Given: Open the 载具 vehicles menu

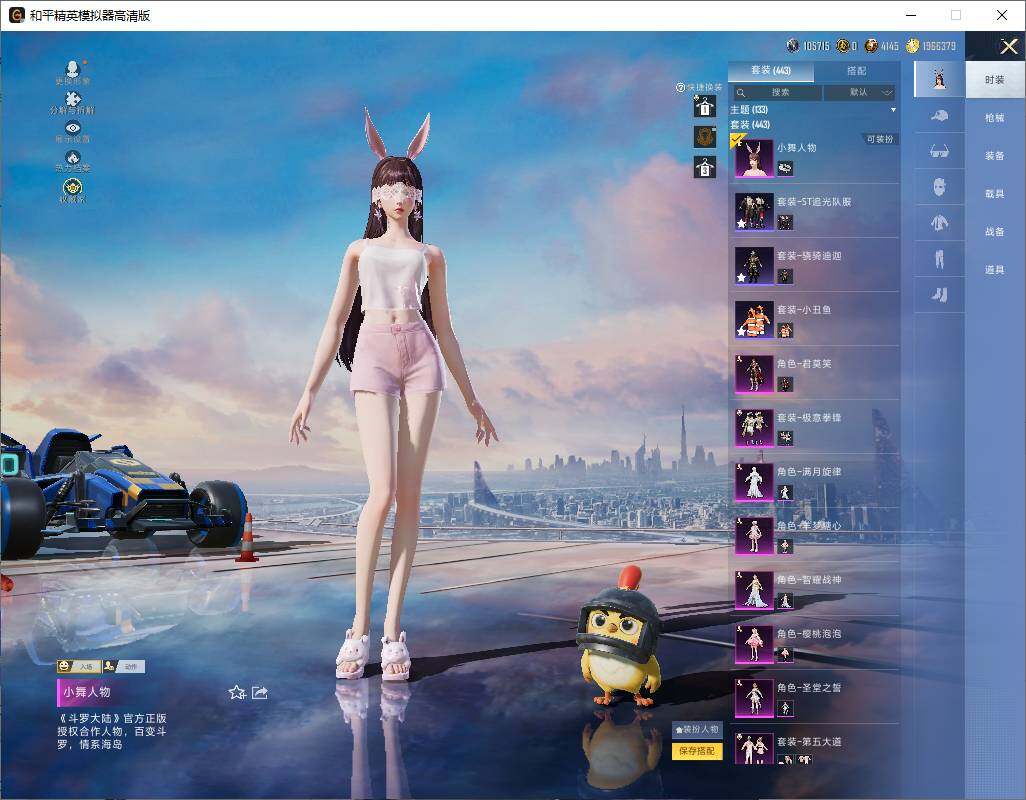Looking at the screenshot, I should pos(995,194).
